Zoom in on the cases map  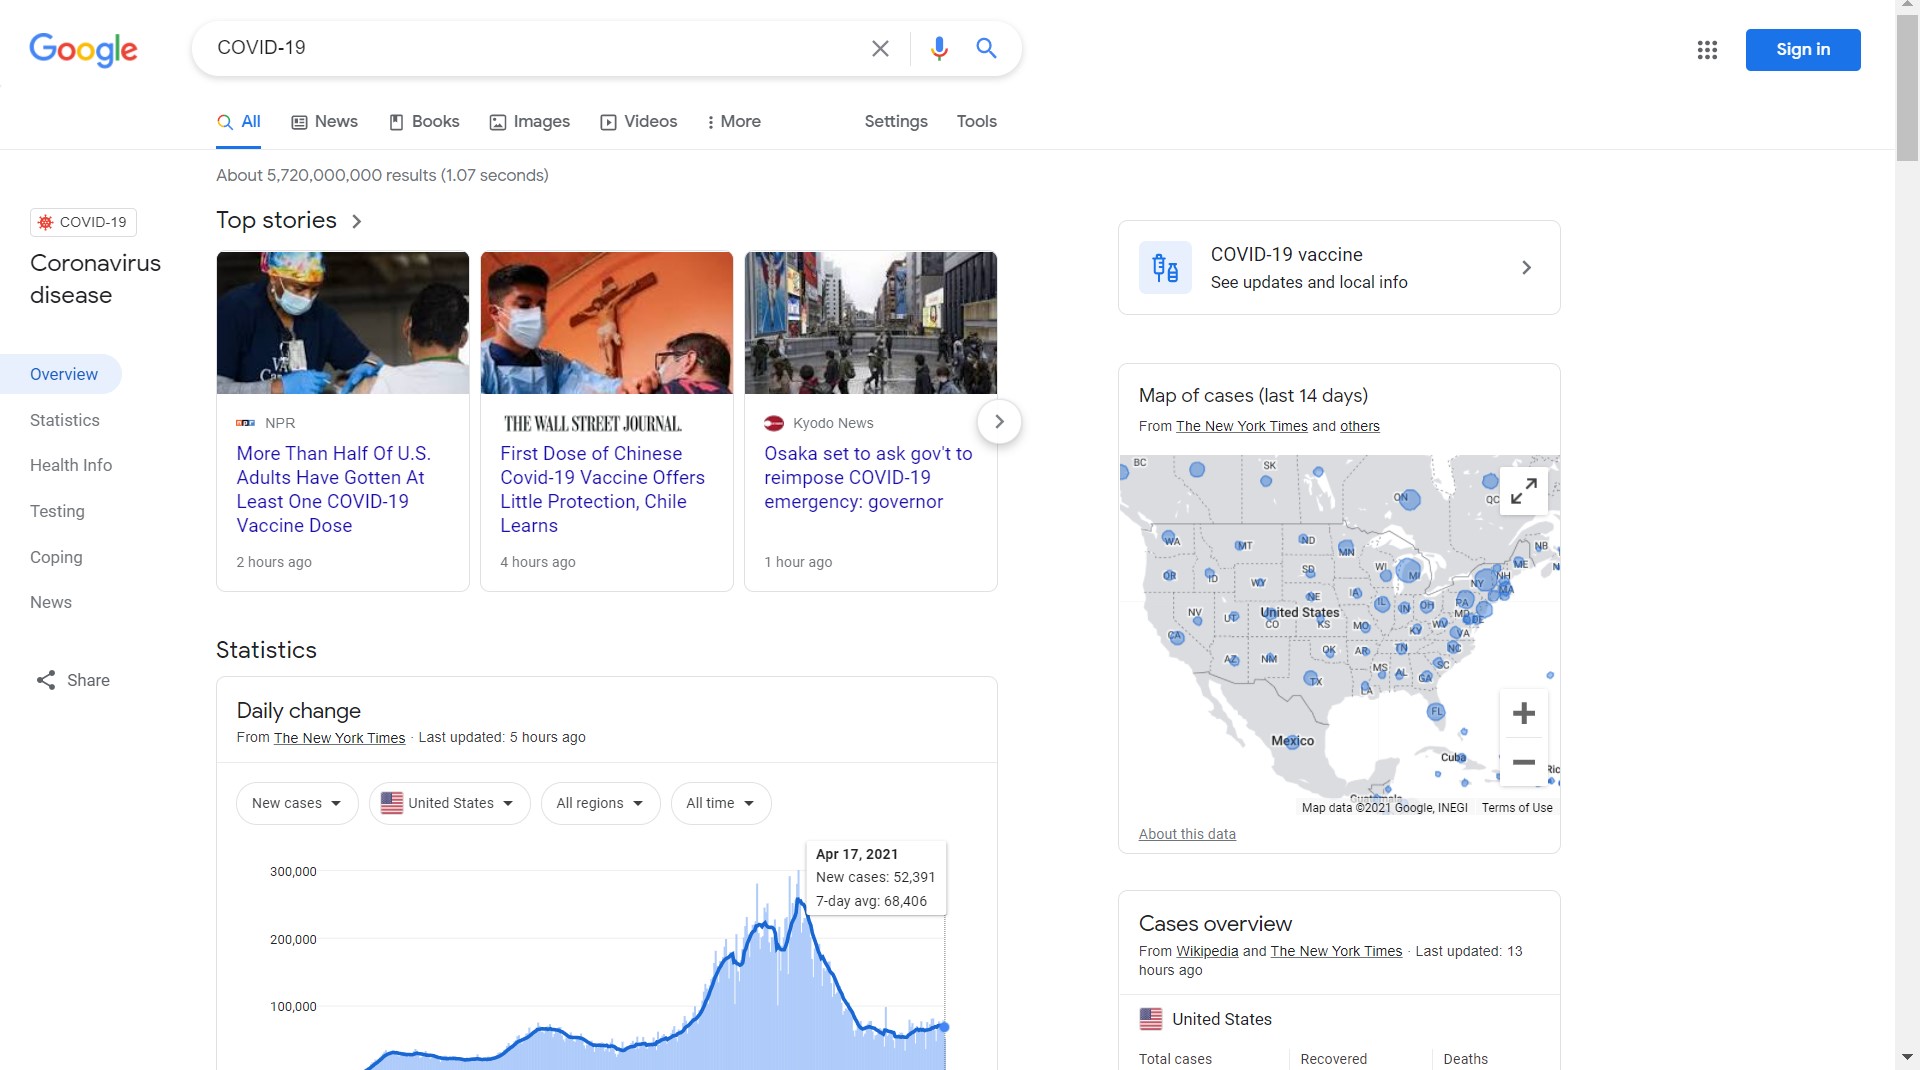tap(1524, 713)
